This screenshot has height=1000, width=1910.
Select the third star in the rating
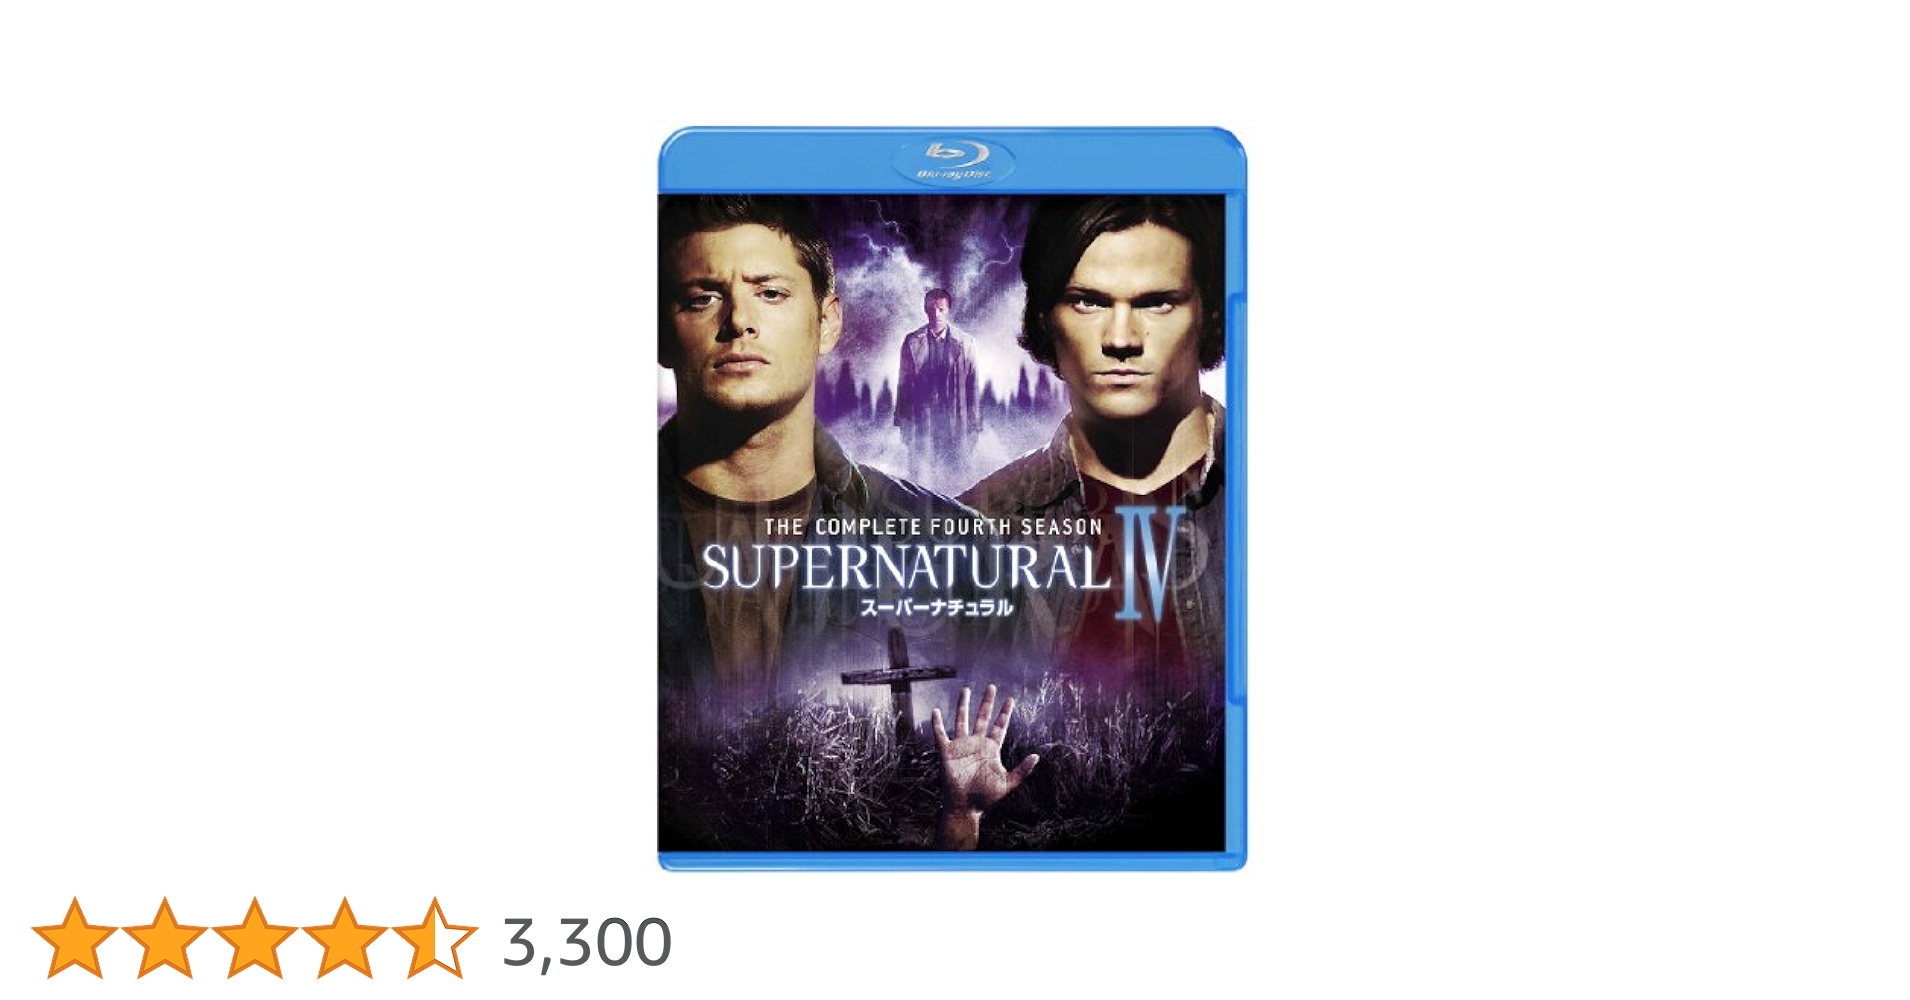254,939
